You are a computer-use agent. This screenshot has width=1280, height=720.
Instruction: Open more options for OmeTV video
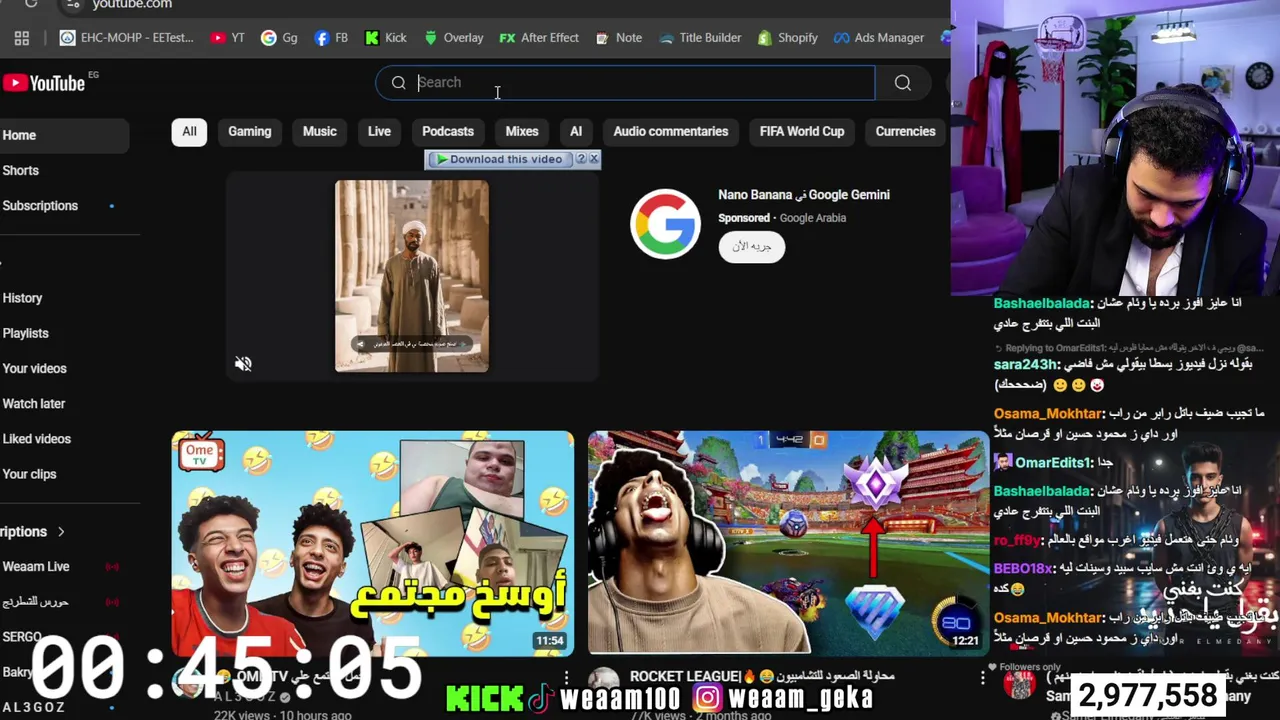[x=566, y=678]
